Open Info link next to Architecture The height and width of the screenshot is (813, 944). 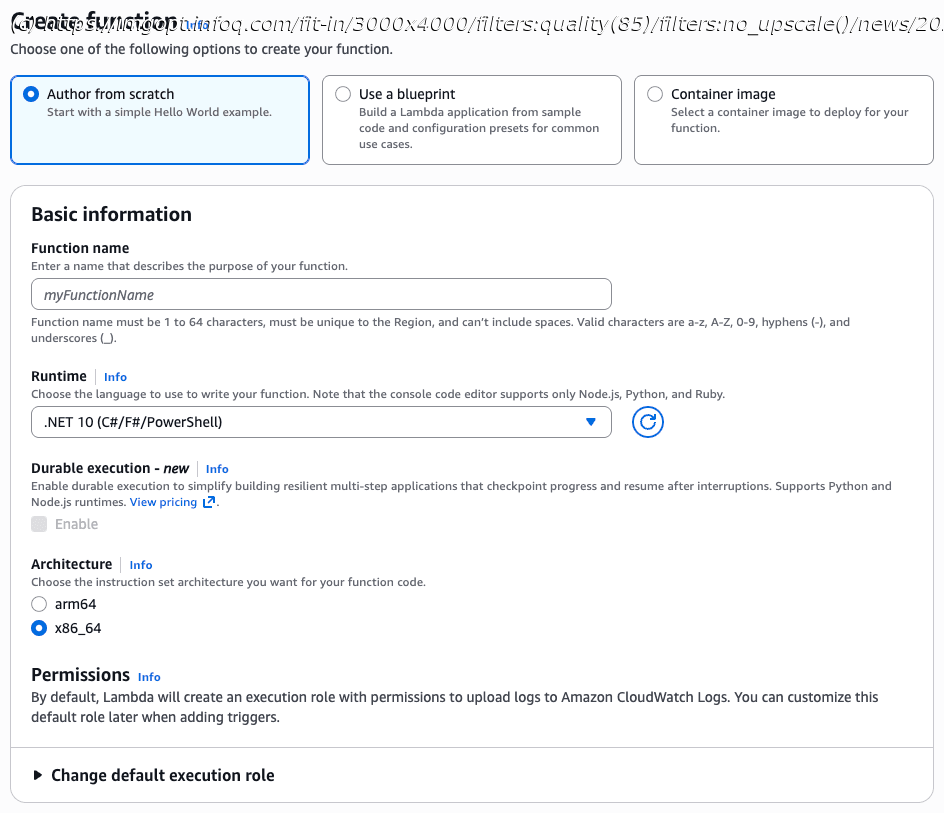pyautogui.click(x=141, y=565)
